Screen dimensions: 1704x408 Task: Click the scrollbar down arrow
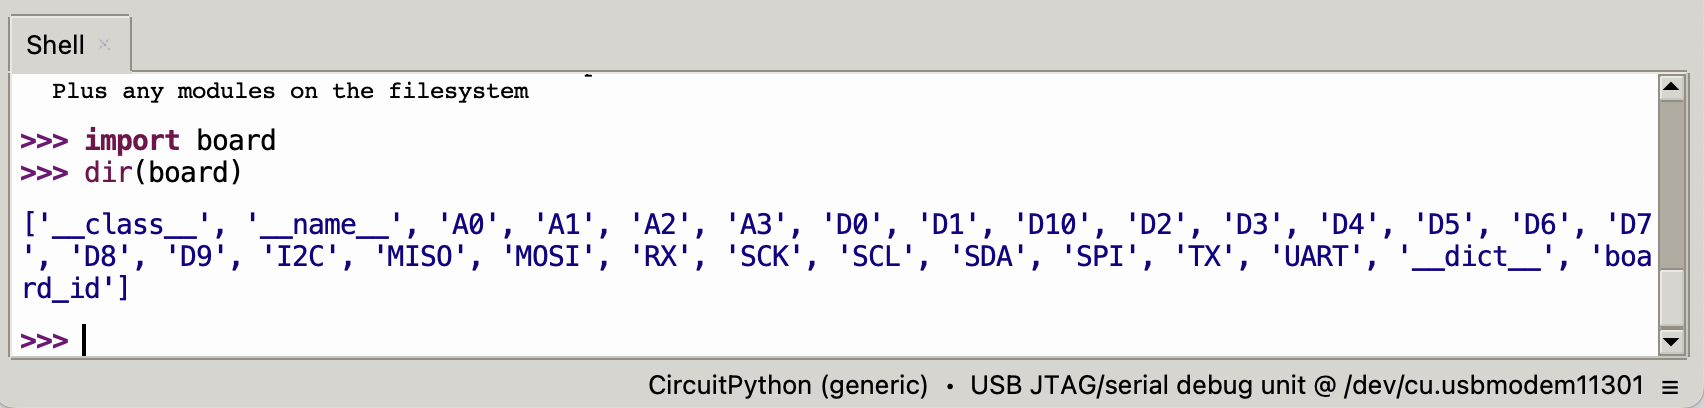tap(1670, 342)
